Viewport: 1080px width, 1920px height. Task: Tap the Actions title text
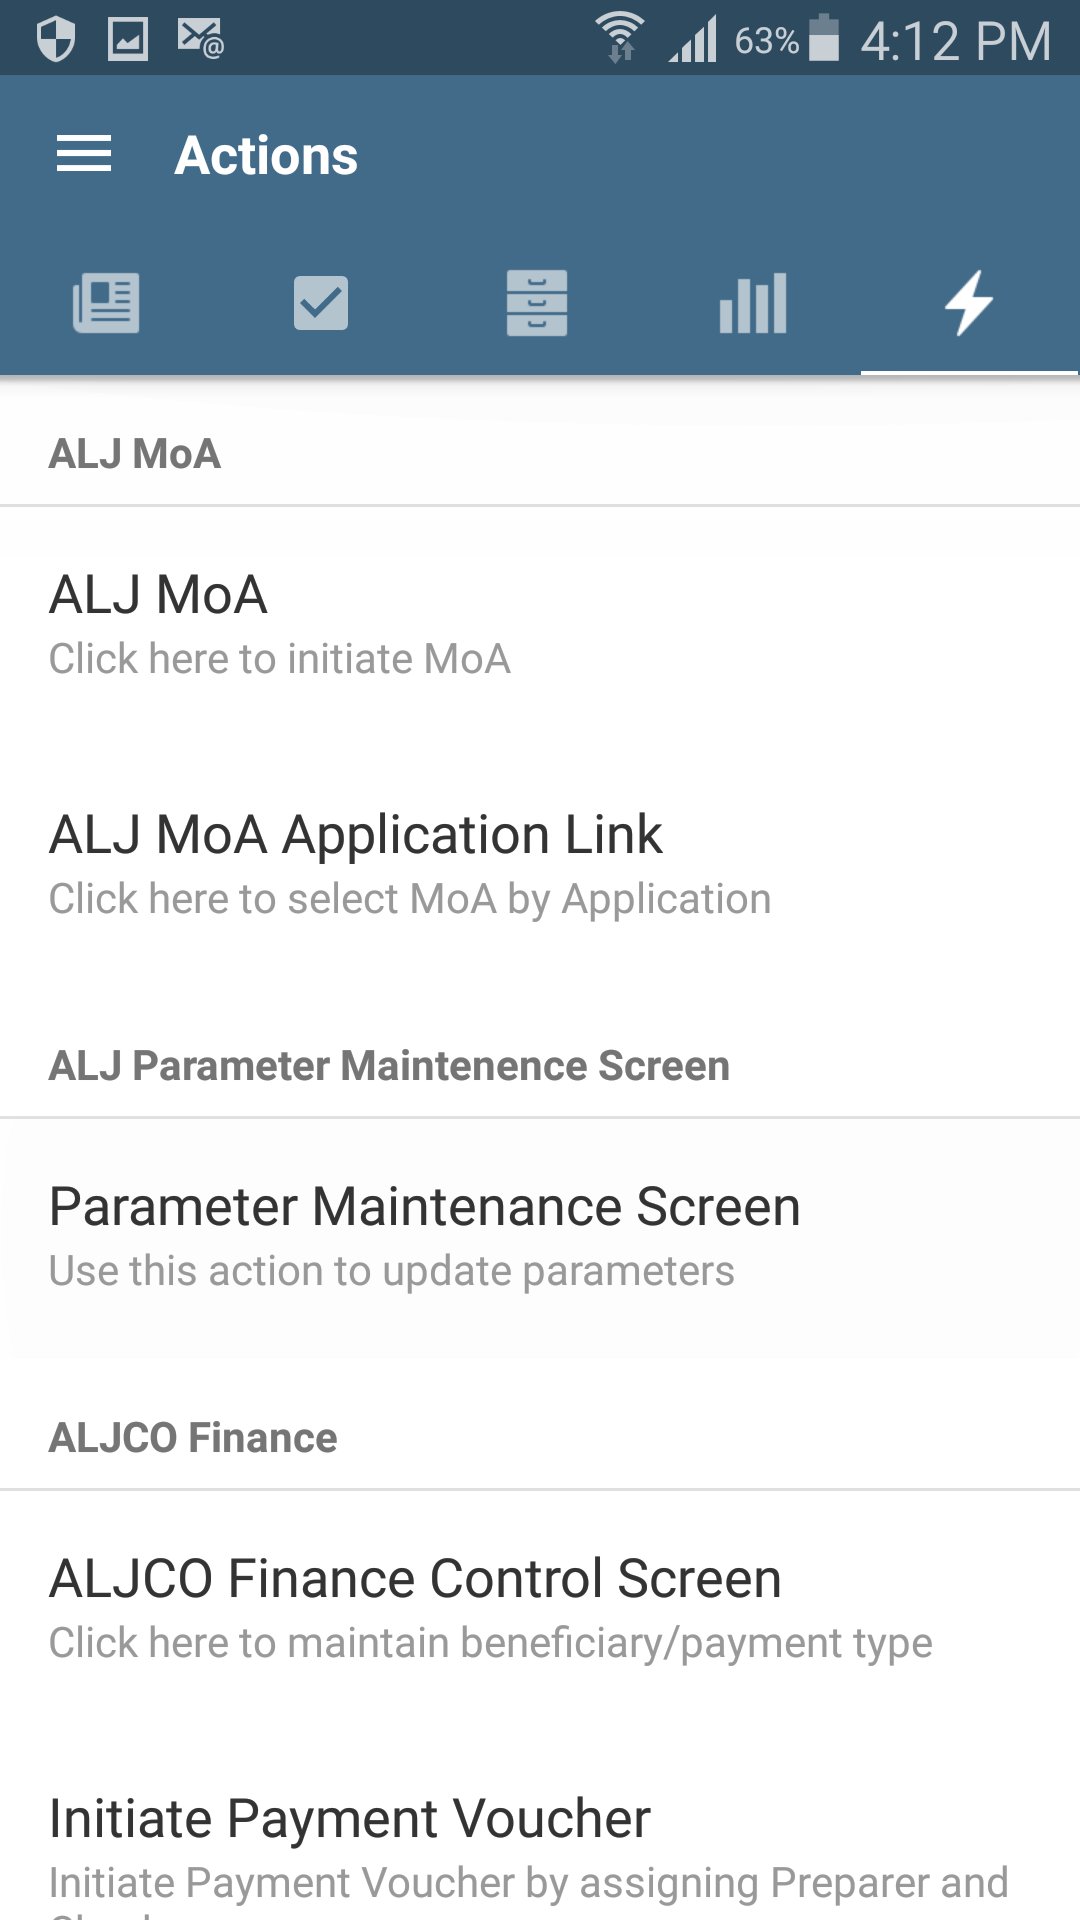(x=266, y=156)
